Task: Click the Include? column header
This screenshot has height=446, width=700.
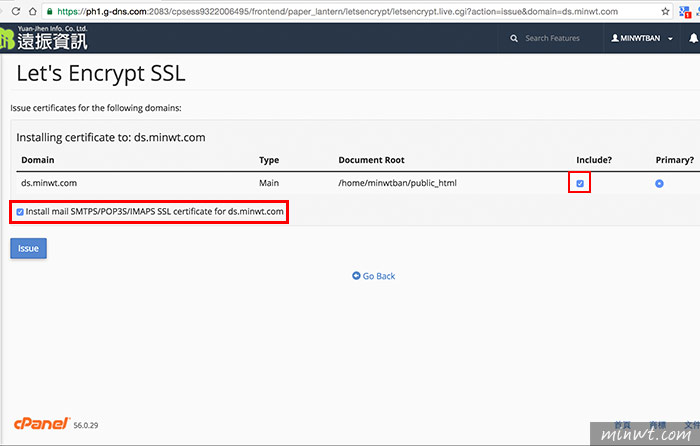Action: (594, 160)
